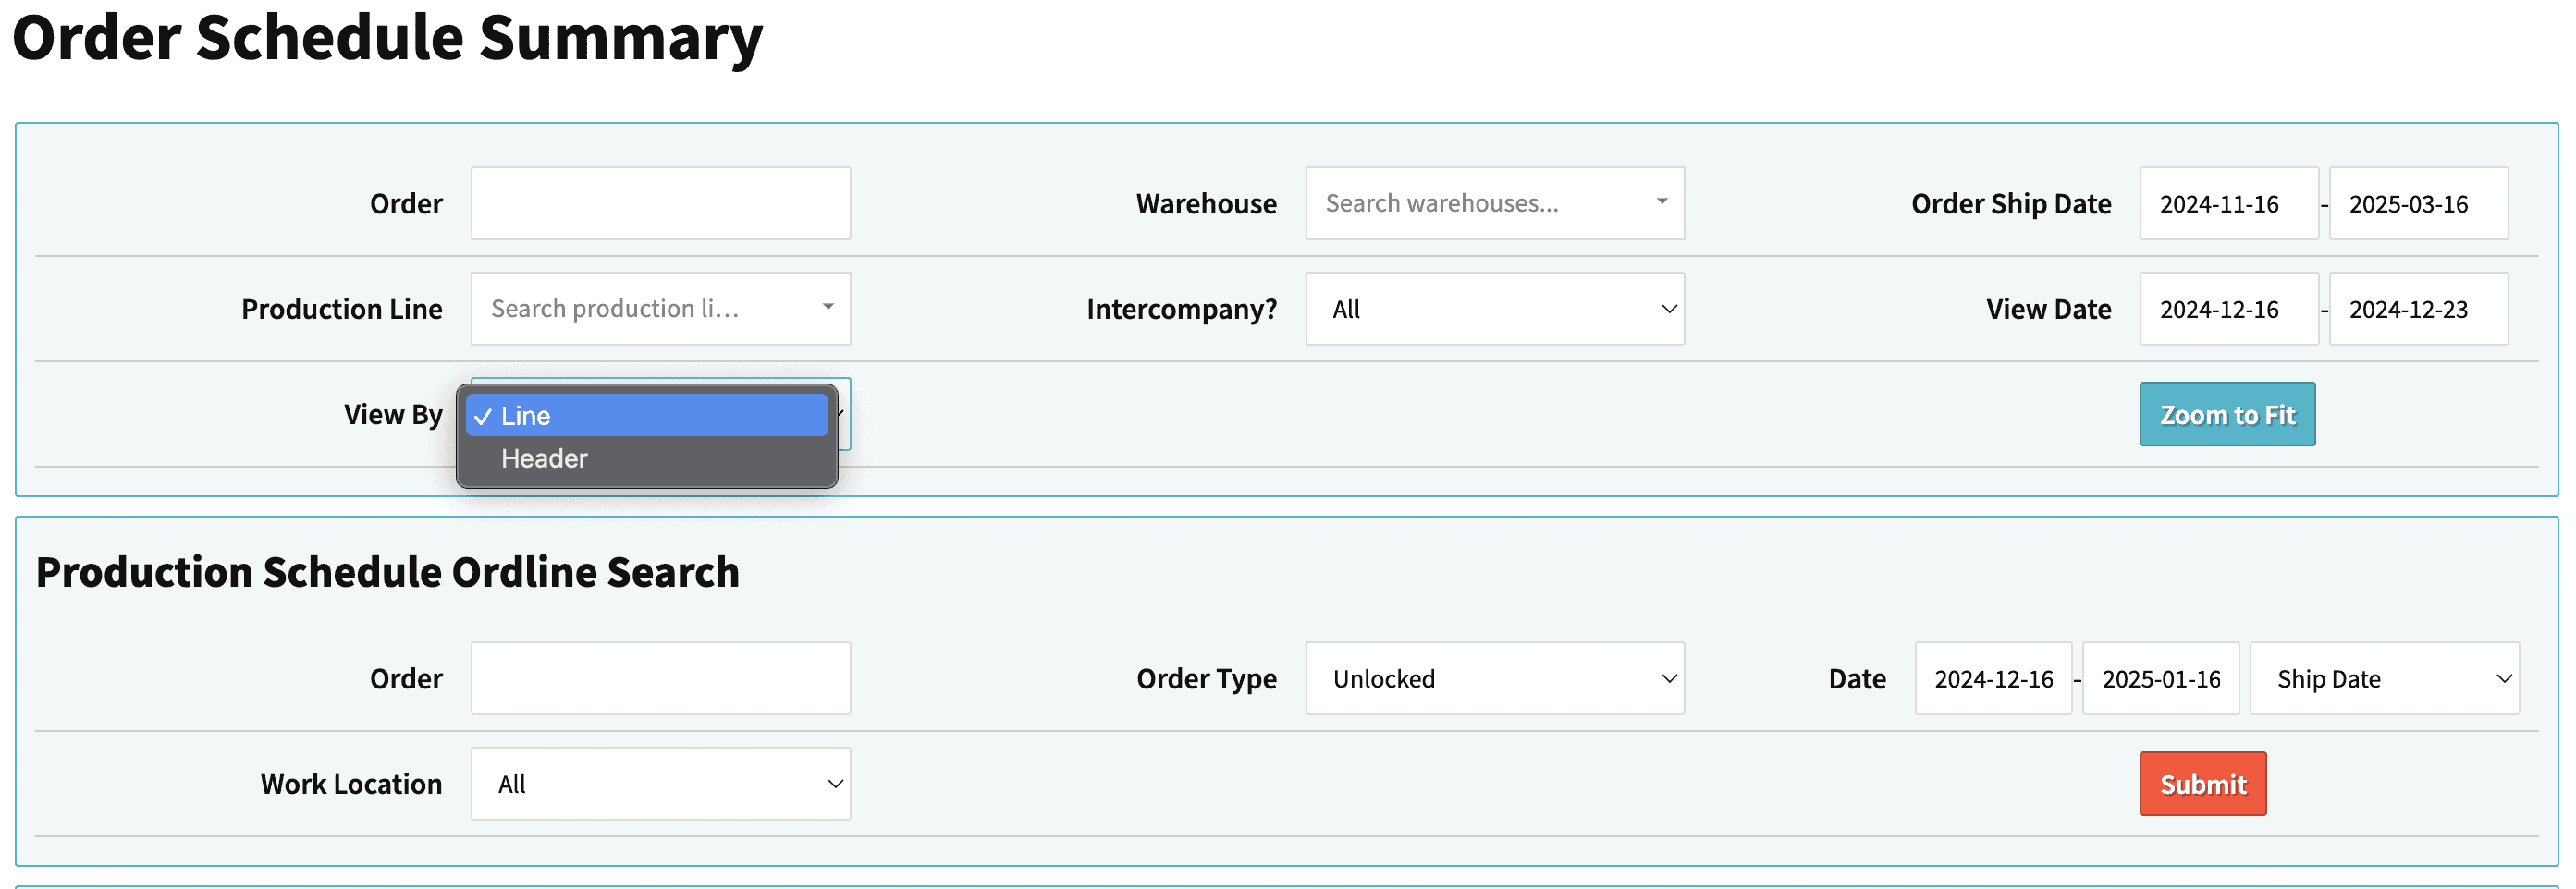The width and height of the screenshot is (2576, 889).
Task: Open the Intercompany dropdown showing All
Action: pos(1493,309)
